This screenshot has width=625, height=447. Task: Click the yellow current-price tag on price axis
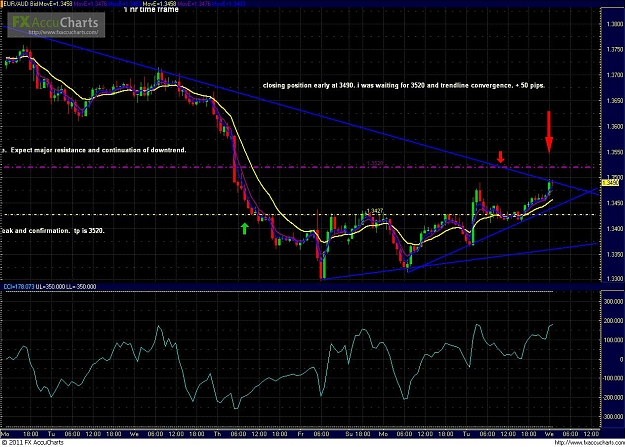point(610,183)
